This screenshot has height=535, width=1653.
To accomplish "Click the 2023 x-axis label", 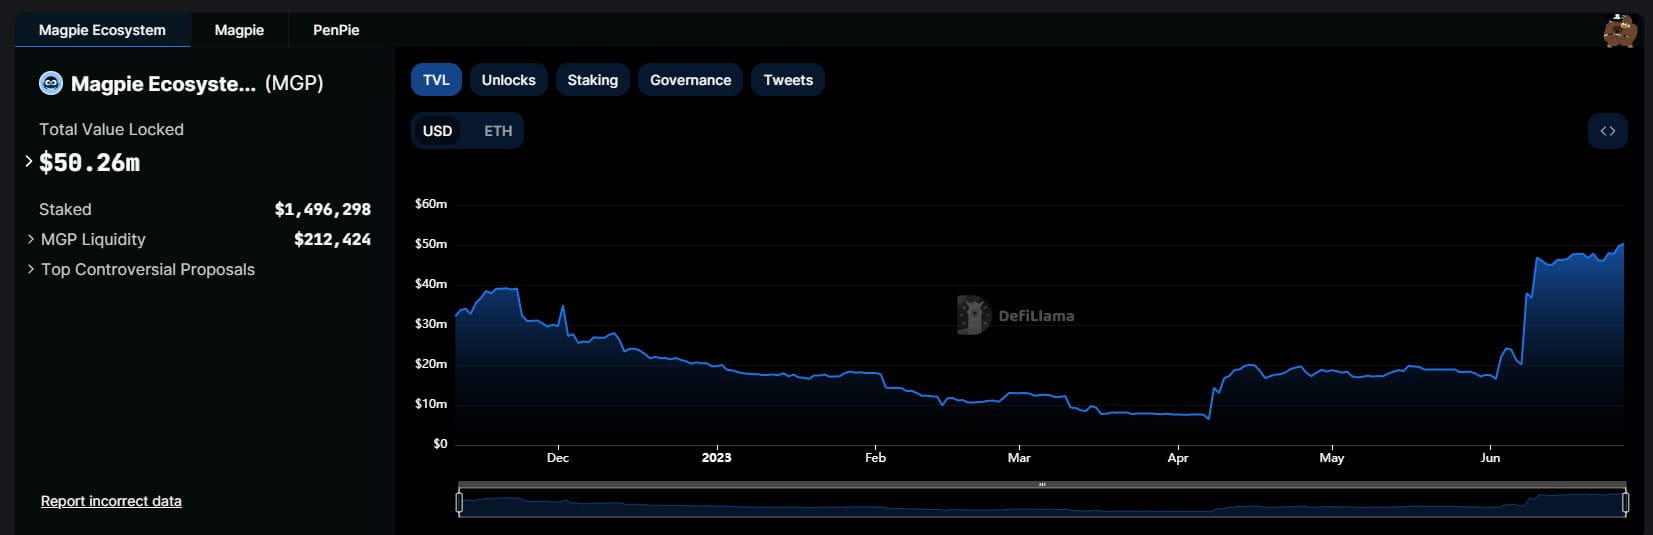I will (x=716, y=457).
